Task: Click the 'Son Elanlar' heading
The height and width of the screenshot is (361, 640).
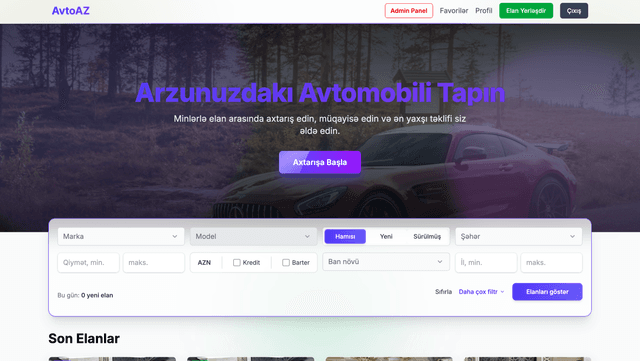Action: point(84,339)
